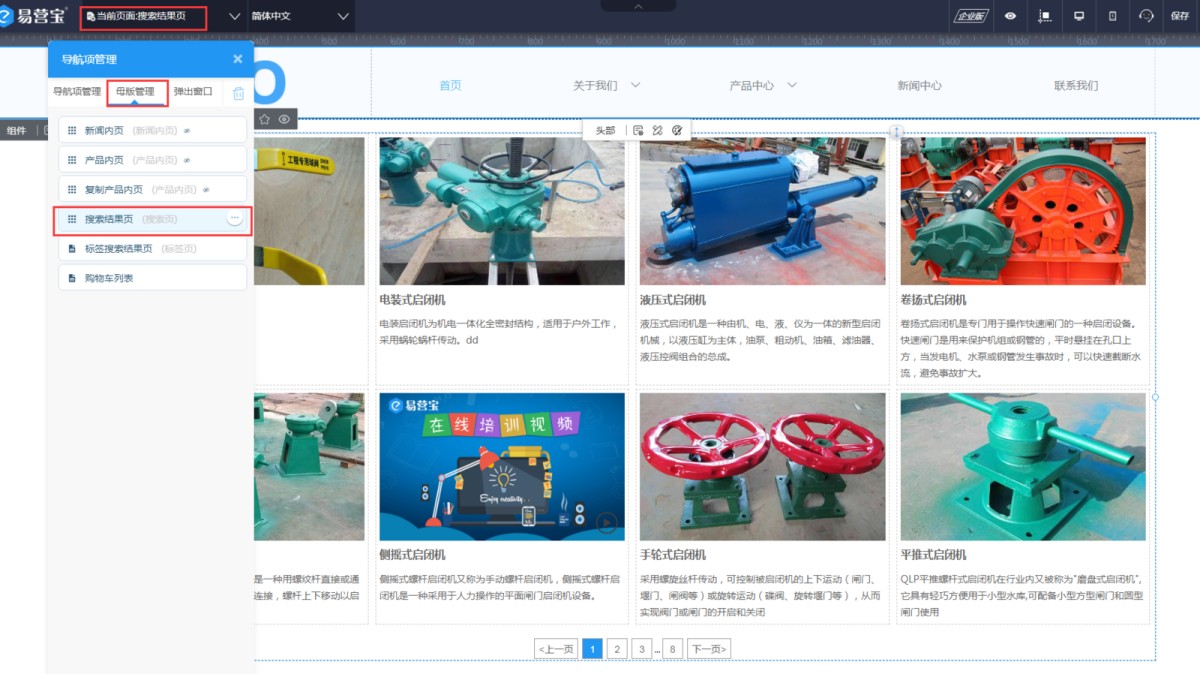Open the 新闻中心 navigation link
Image resolution: width=1200 pixels, height=674 pixels.
click(919, 86)
